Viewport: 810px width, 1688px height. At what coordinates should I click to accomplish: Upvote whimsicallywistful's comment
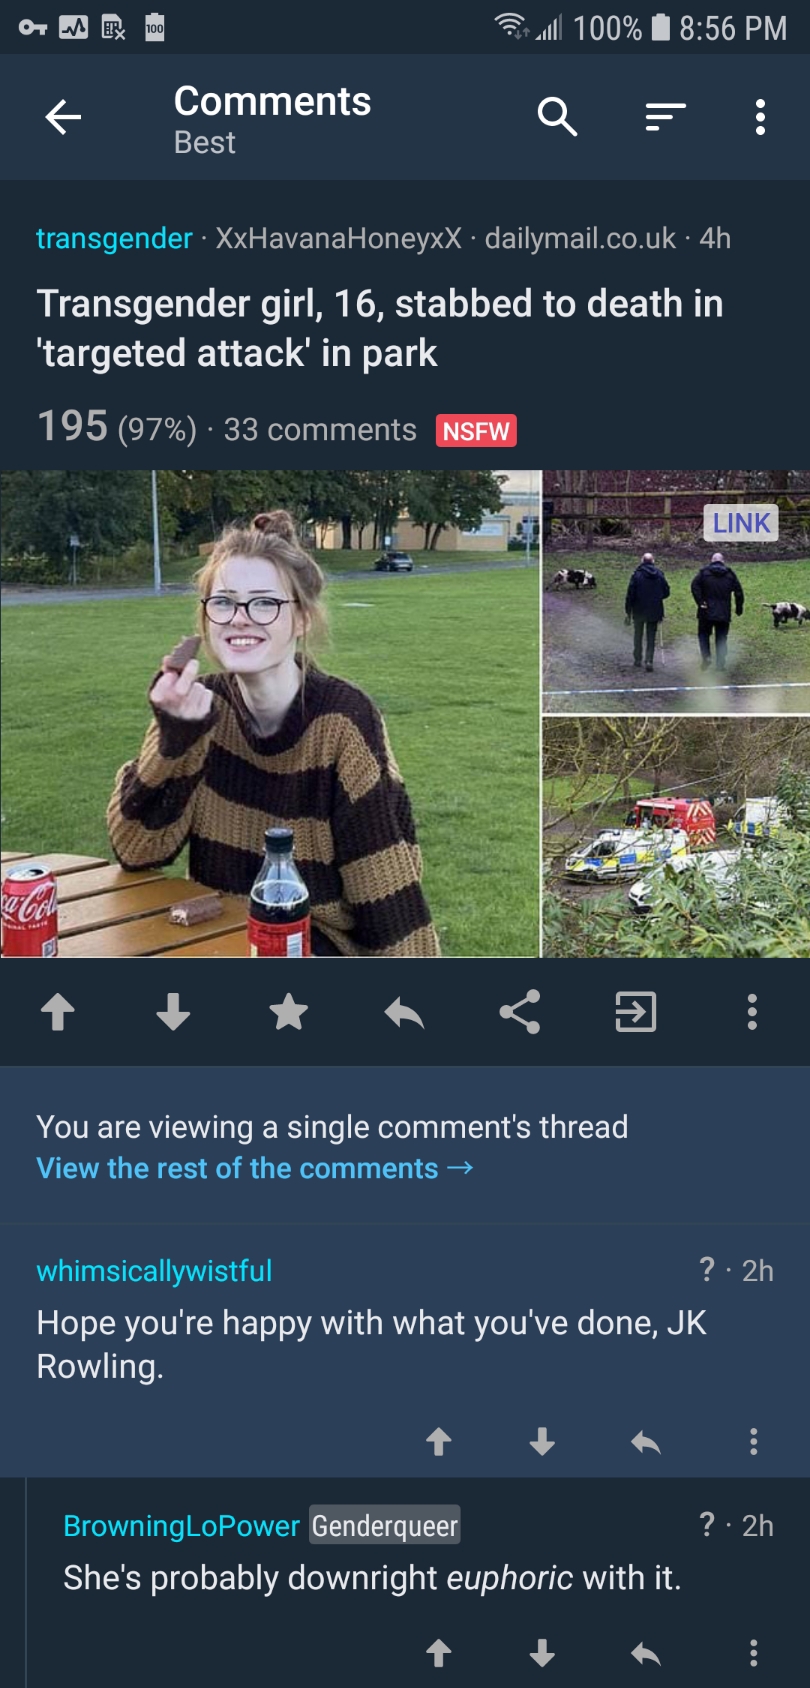439,1441
